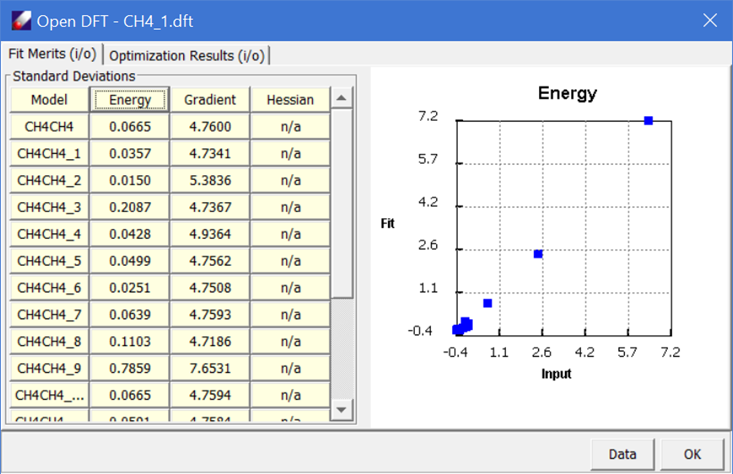Click the table scrollbar down arrow
This screenshot has width=733, height=474.
tap(342, 410)
